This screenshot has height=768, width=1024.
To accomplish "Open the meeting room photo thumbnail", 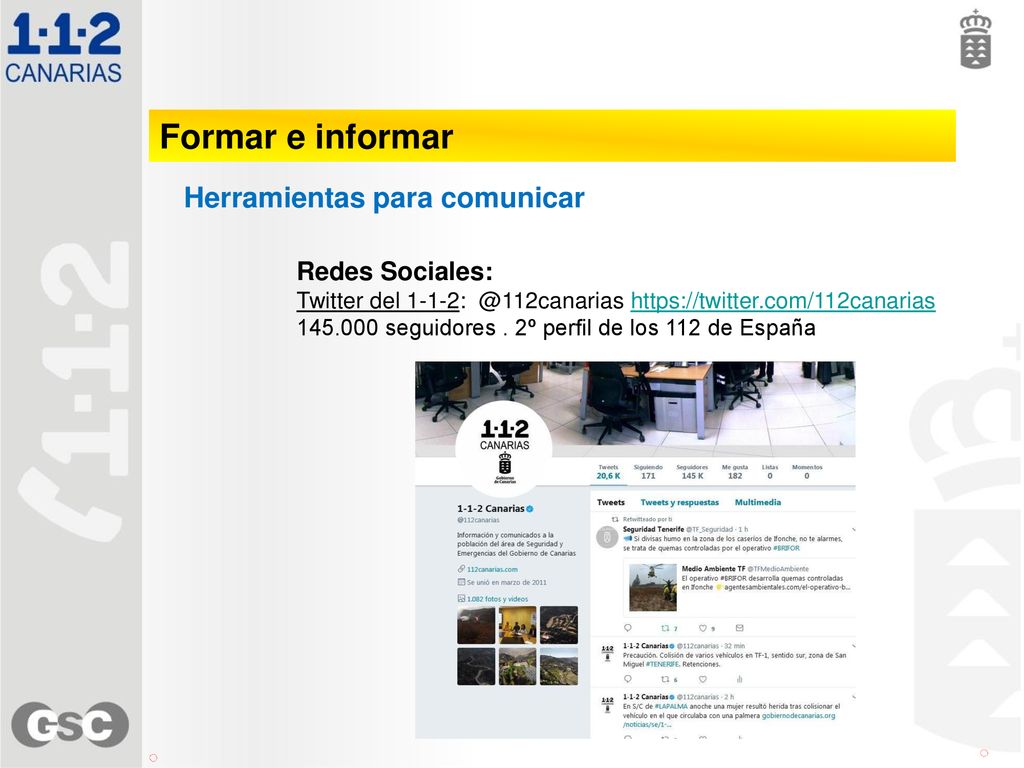I will pos(517,625).
